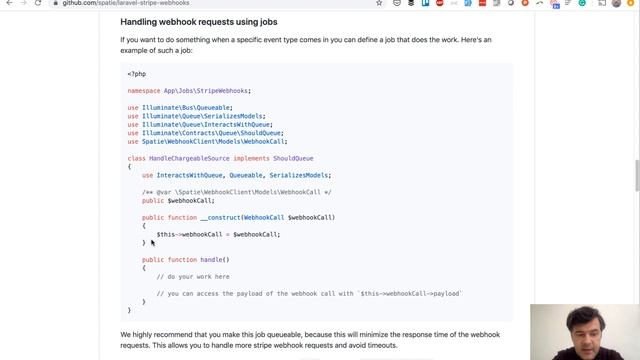Click the '// do your work here' comment

[193, 277]
